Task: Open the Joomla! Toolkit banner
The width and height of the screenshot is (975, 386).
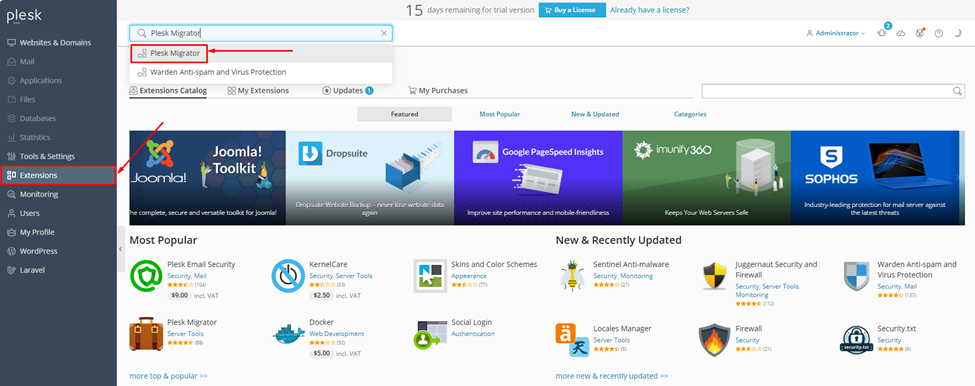Action: [208, 178]
